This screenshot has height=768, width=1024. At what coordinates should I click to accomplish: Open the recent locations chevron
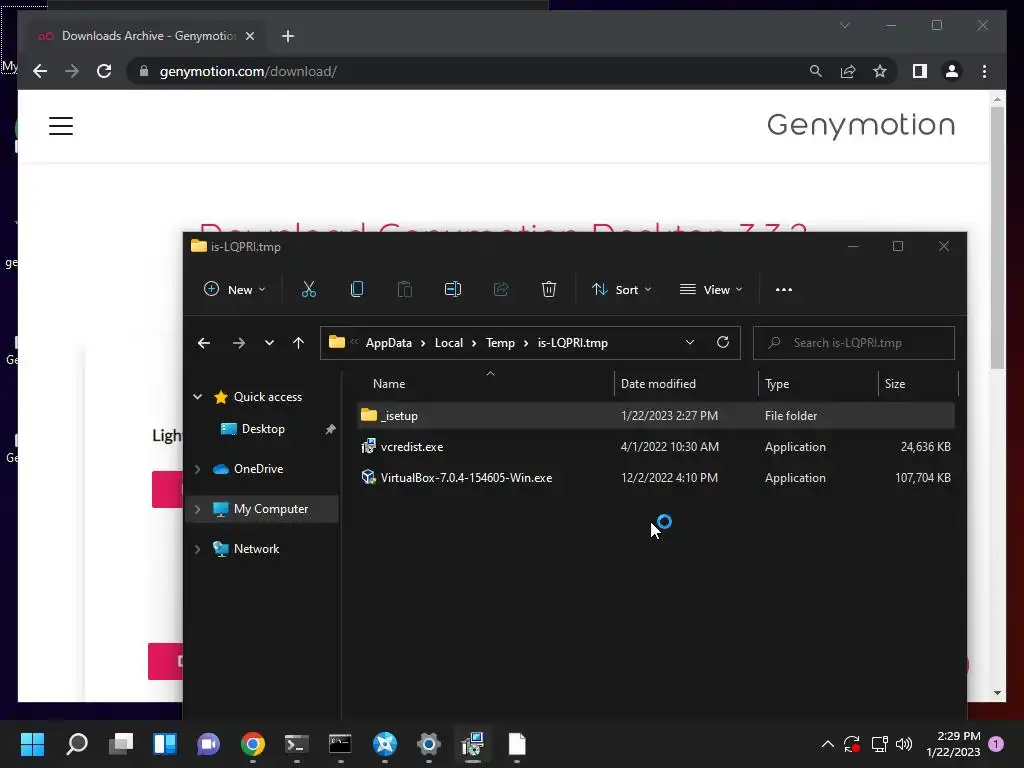tap(269, 343)
